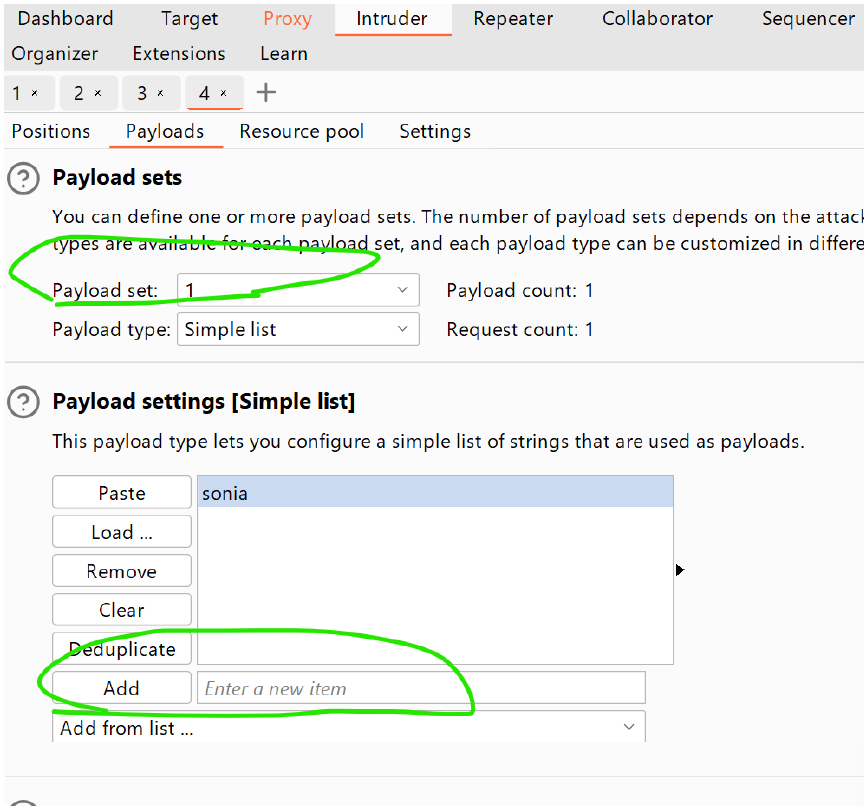Click the Load ... button

[122, 532]
